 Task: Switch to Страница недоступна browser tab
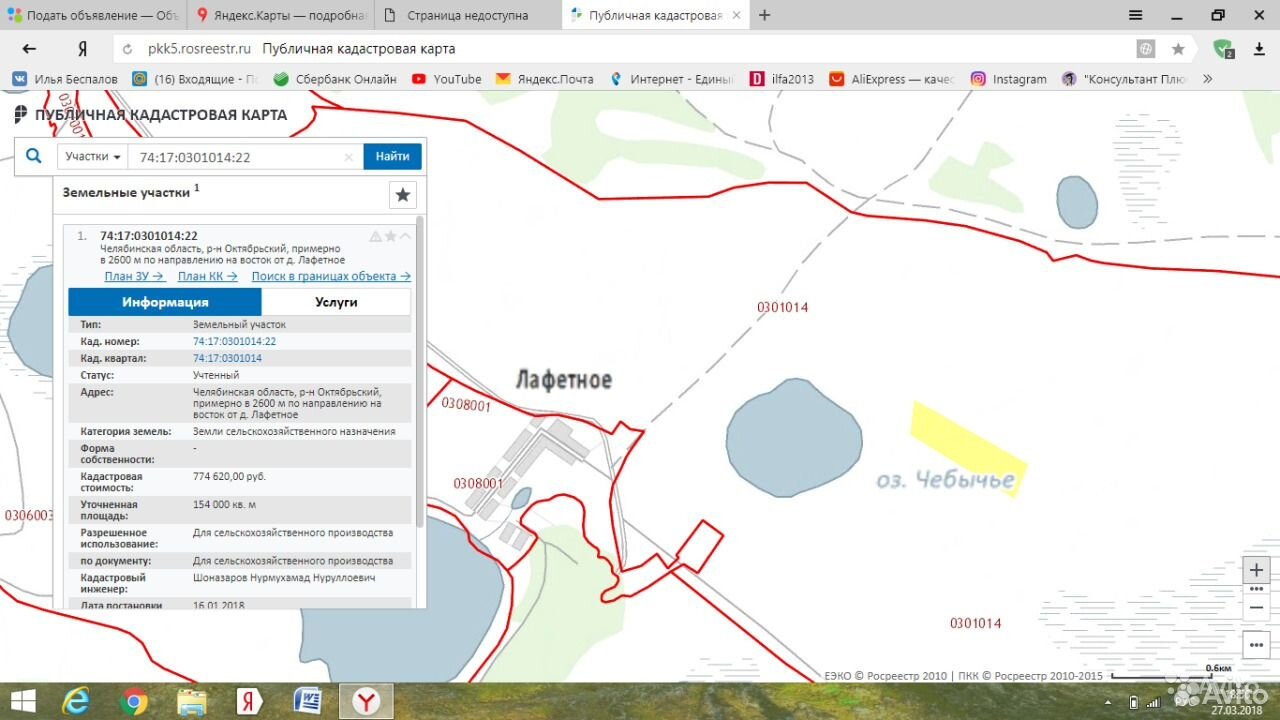(x=467, y=15)
